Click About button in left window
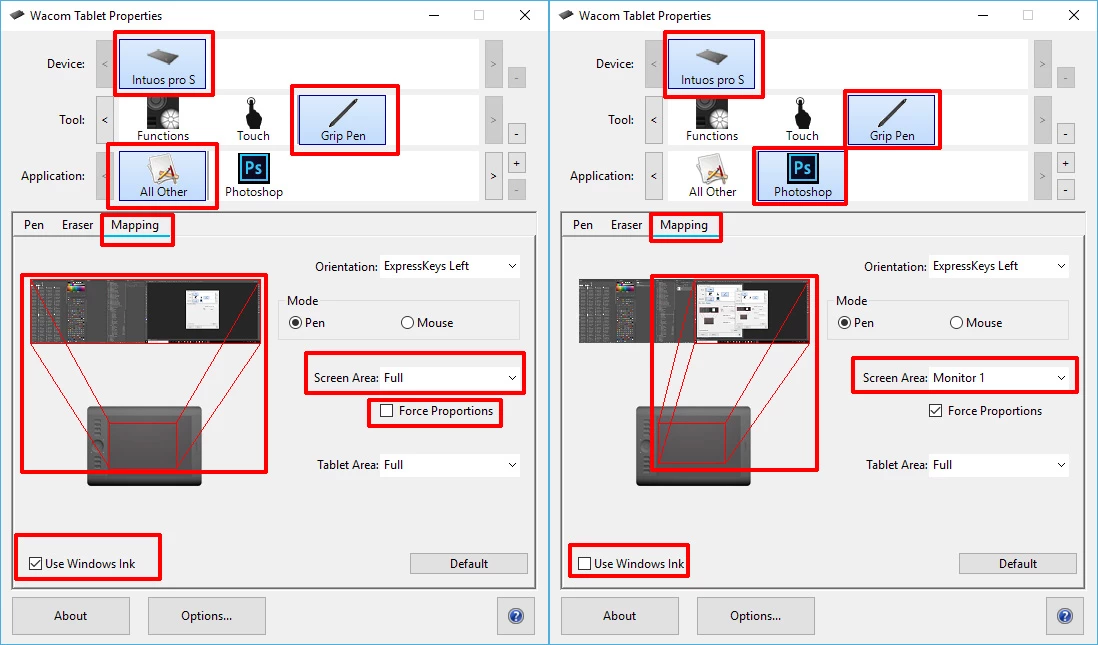 point(71,616)
